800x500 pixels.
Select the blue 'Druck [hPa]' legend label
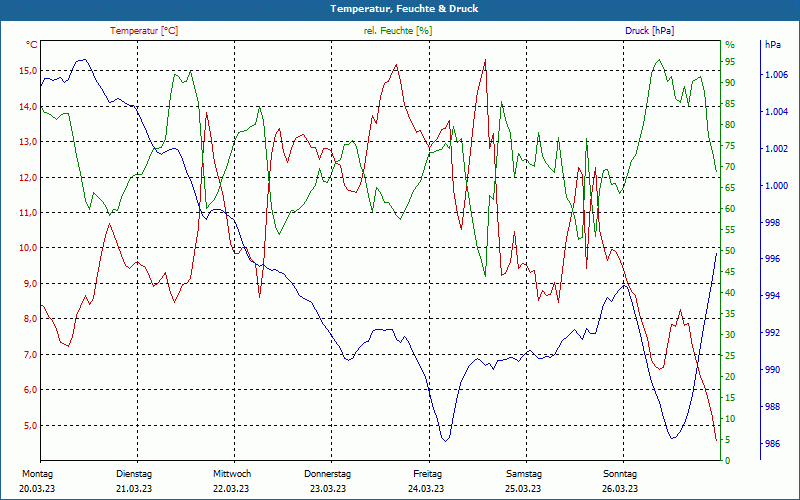(x=649, y=31)
